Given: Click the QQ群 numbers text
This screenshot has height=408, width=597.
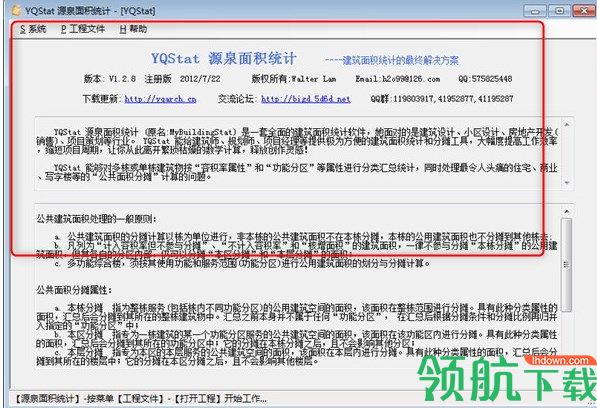Looking at the screenshot, I should pyautogui.click(x=442, y=99).
